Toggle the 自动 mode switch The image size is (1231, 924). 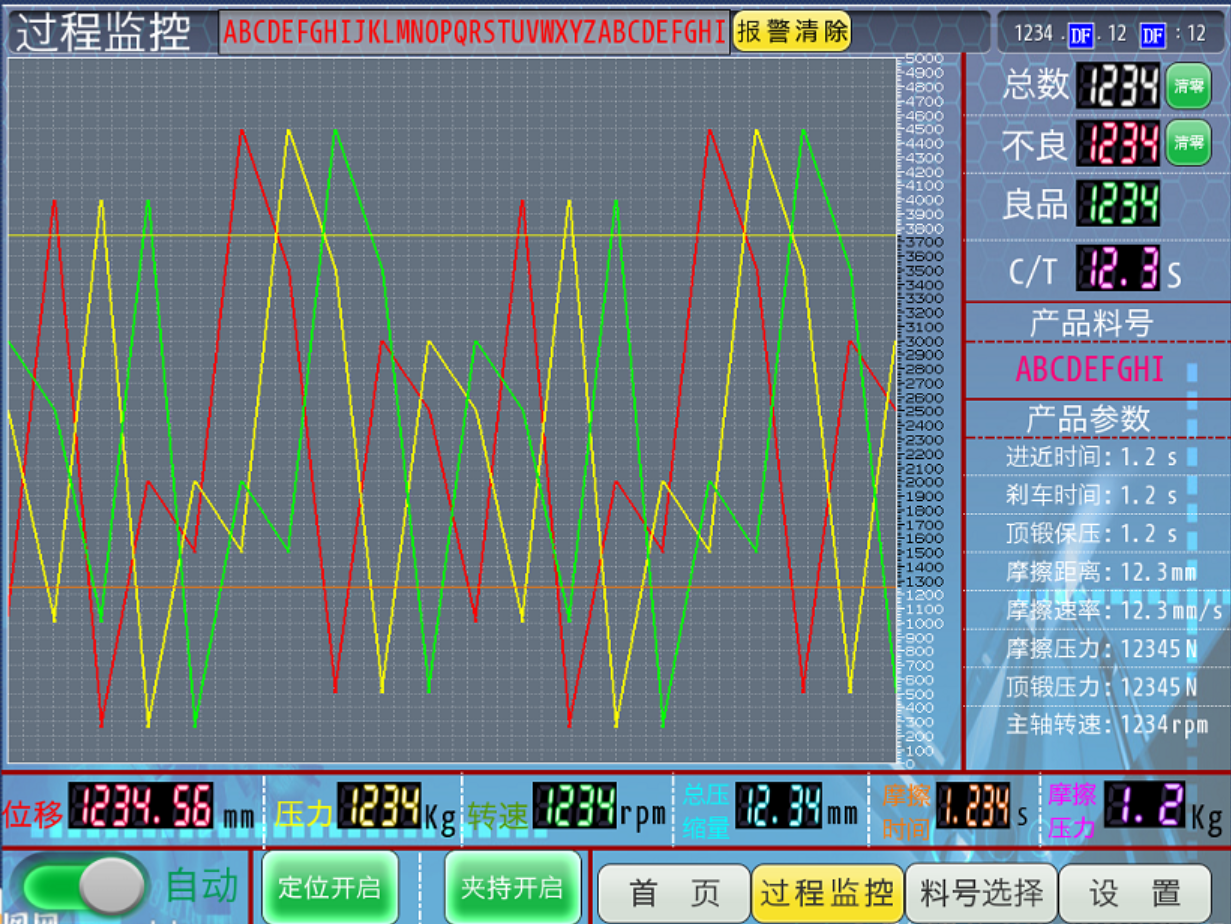[x=84, y=885]
